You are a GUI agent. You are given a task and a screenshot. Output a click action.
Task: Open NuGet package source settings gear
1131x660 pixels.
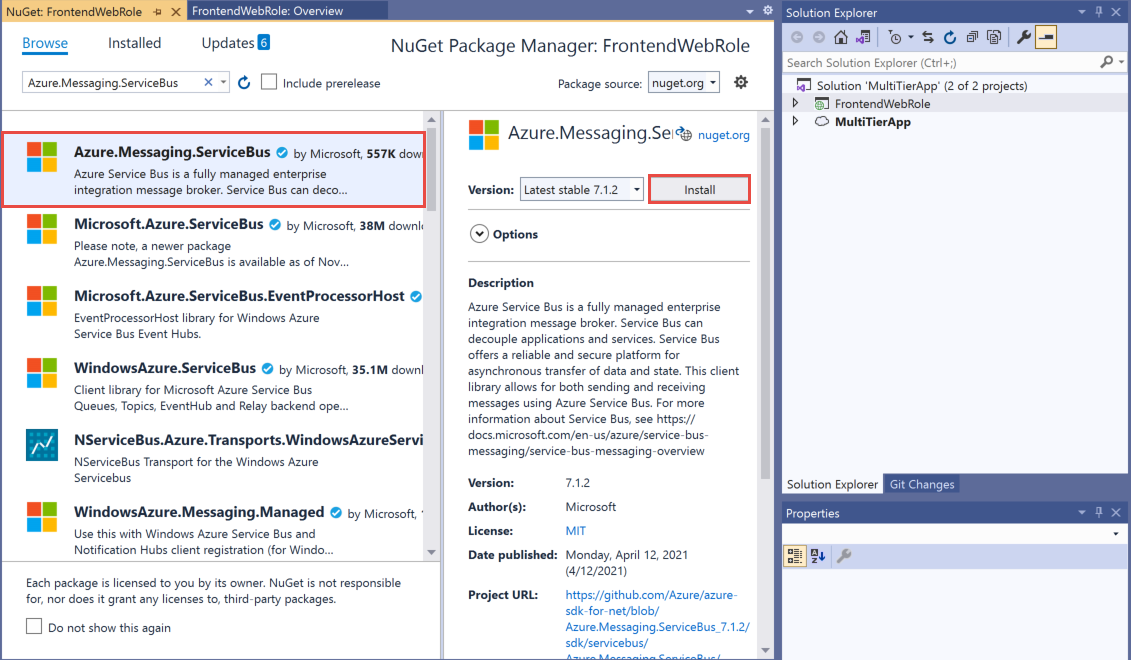[x=741, y=82]
